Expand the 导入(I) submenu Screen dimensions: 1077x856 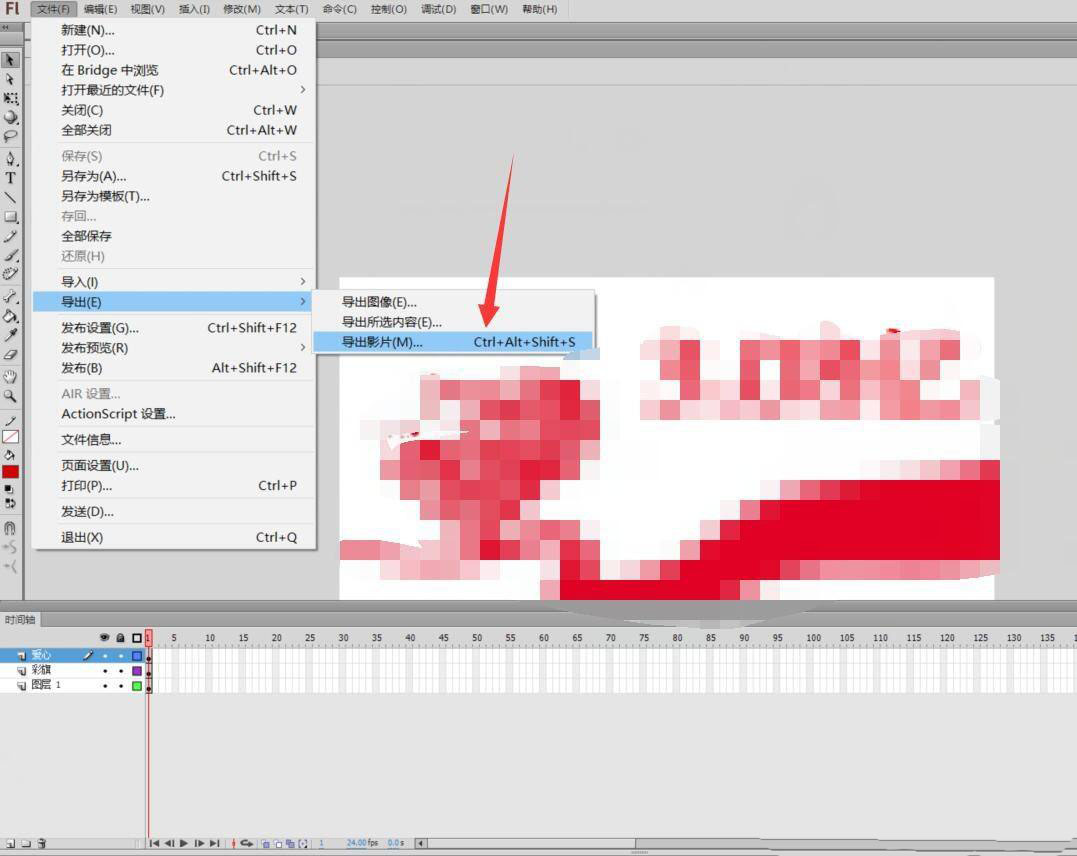pyautogui.click(x=174, y=282)
